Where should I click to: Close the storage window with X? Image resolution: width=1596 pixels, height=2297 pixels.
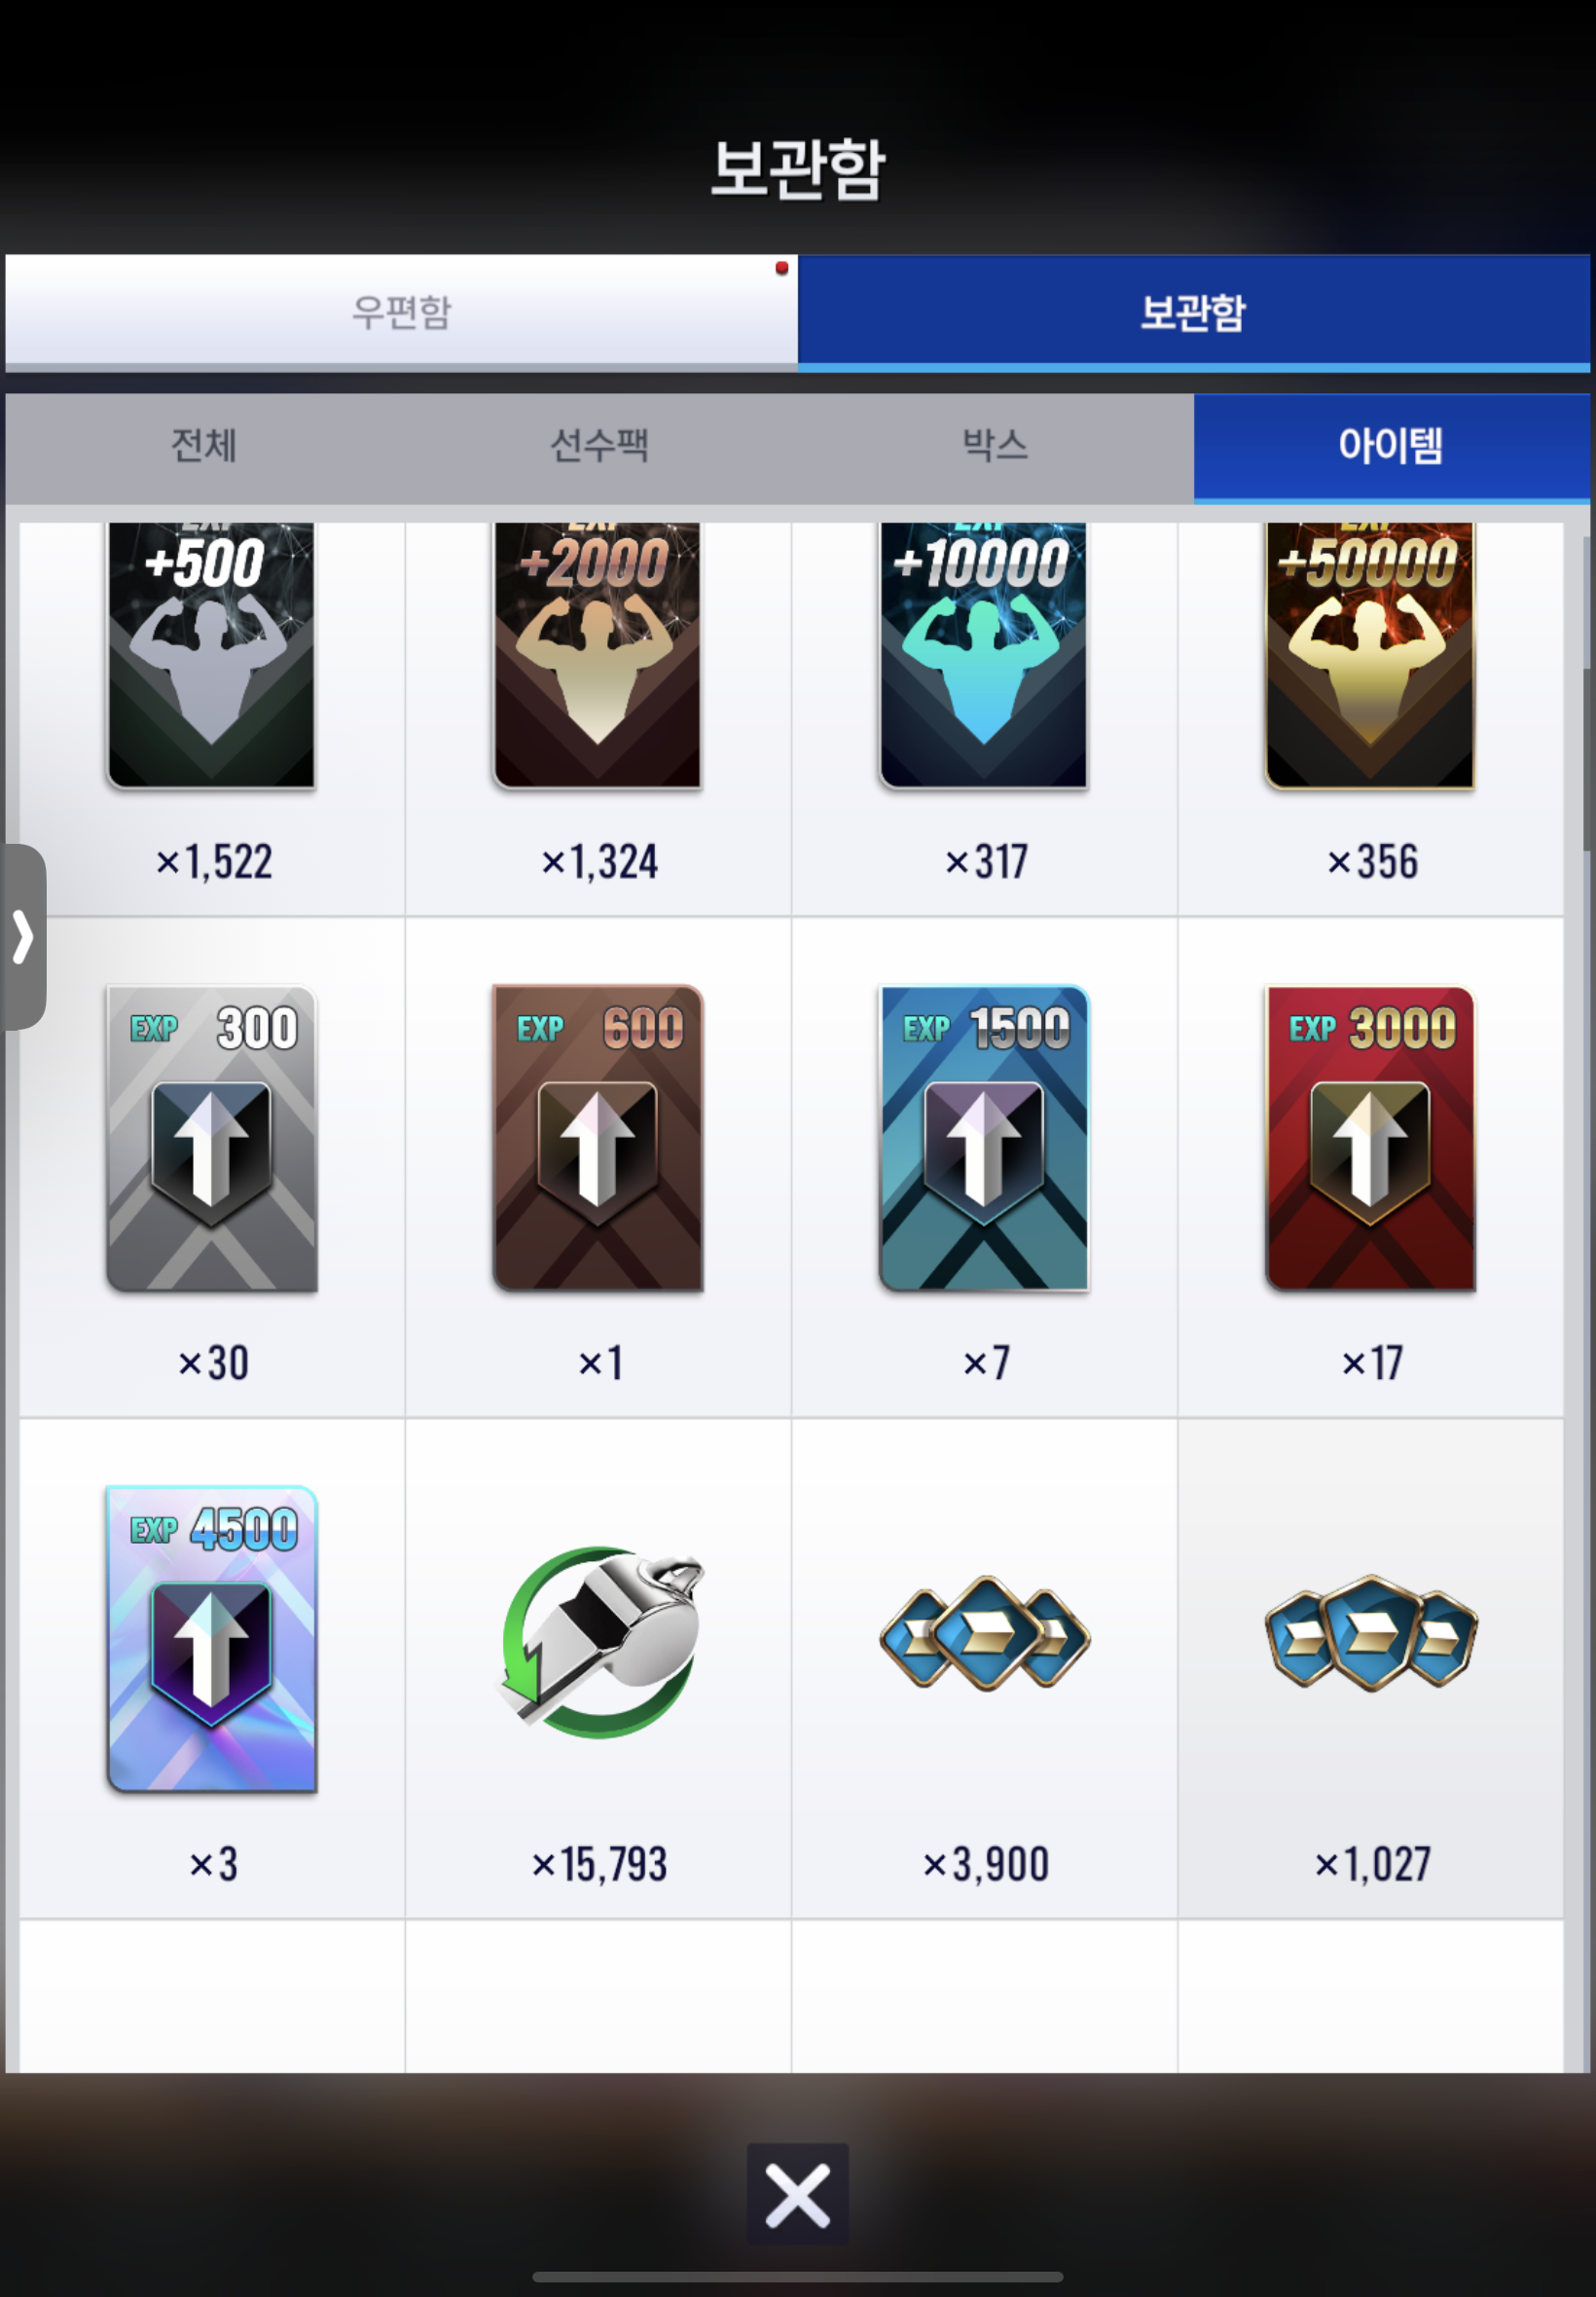click(797, 2196)
